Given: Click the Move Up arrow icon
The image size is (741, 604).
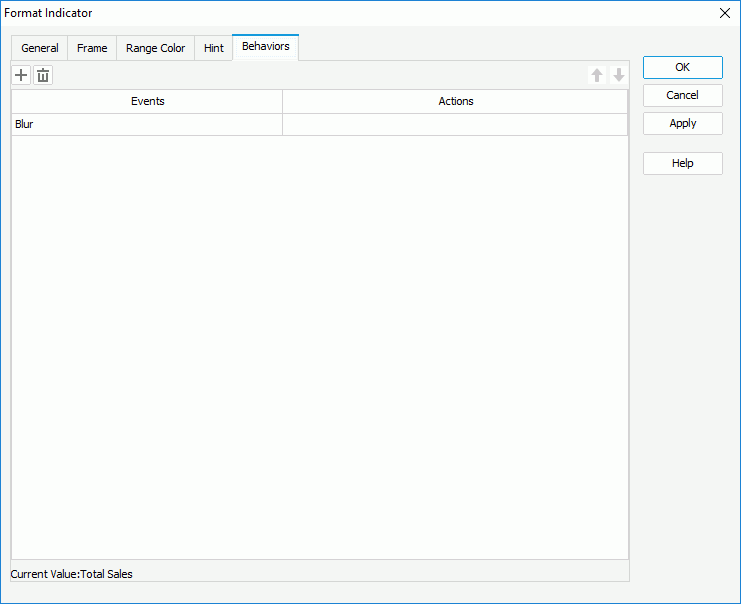Looking at the screenshot, I should tap(597, 75).
